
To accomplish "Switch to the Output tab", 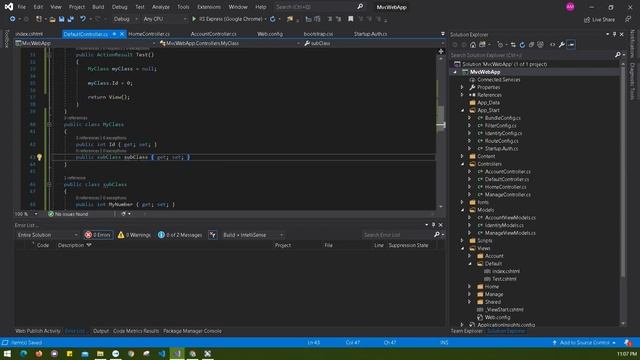I will (x=101, y=331).
